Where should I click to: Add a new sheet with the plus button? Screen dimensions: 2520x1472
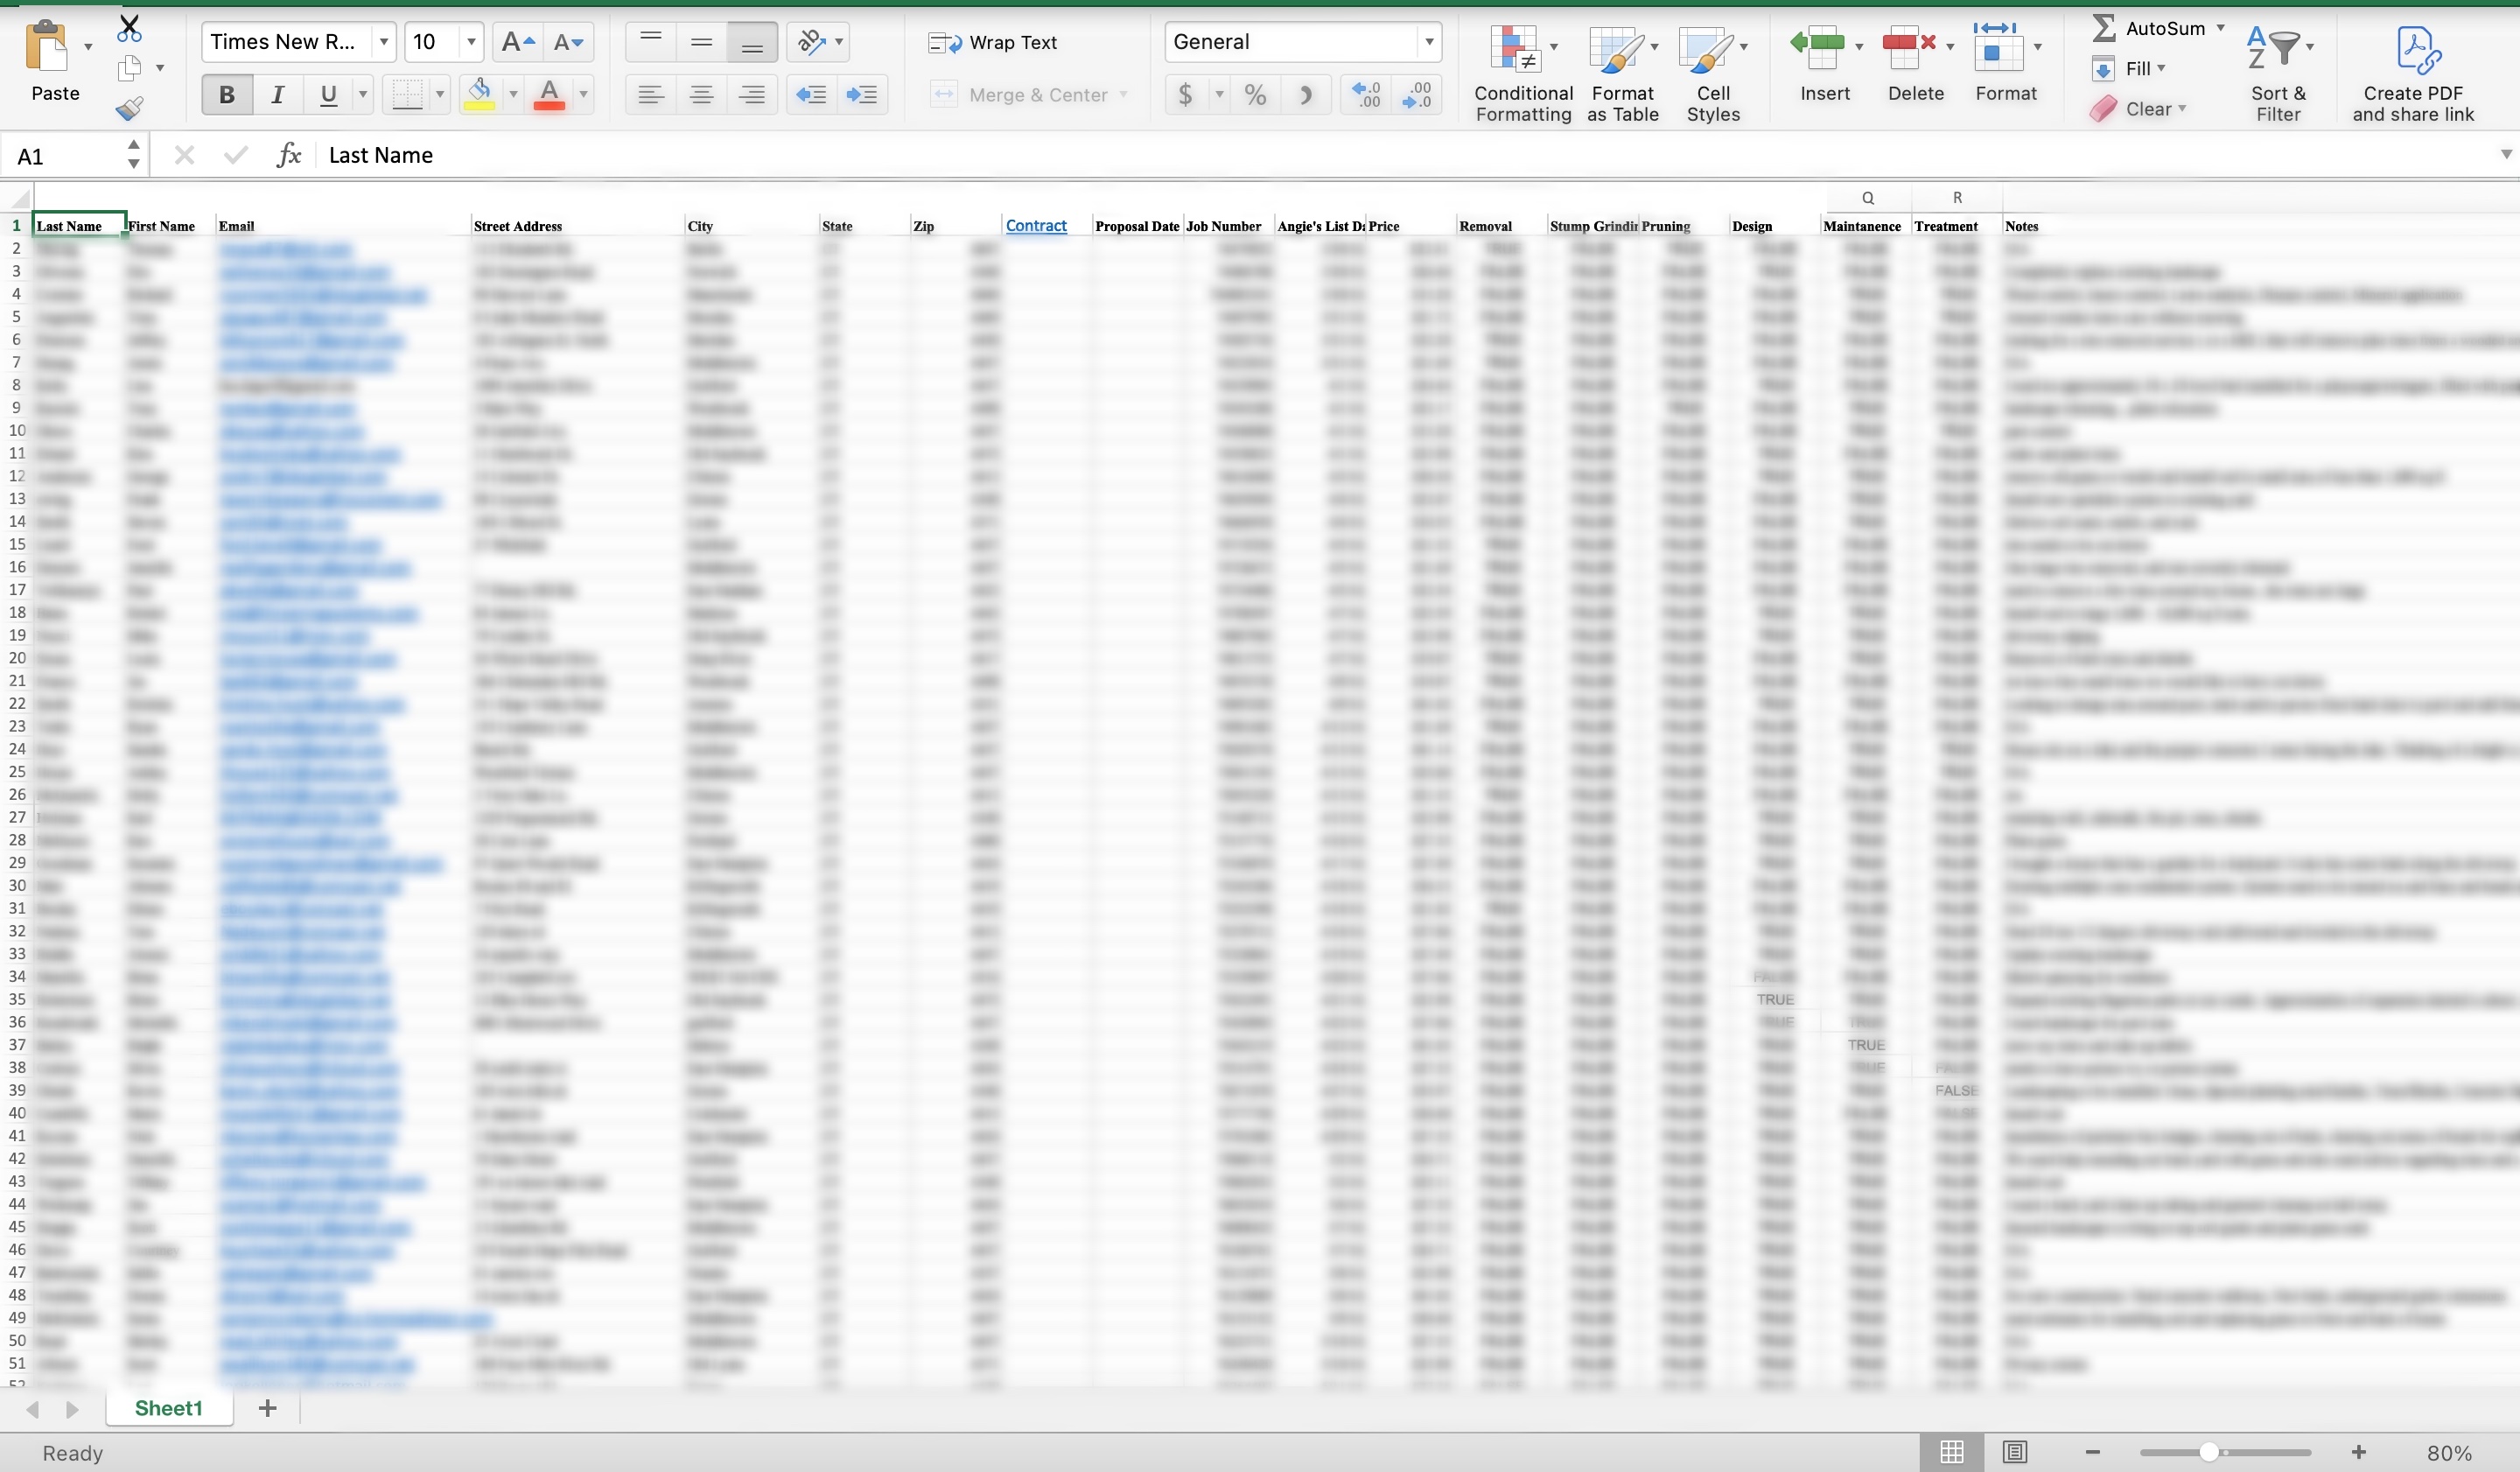coord(267,1407)
